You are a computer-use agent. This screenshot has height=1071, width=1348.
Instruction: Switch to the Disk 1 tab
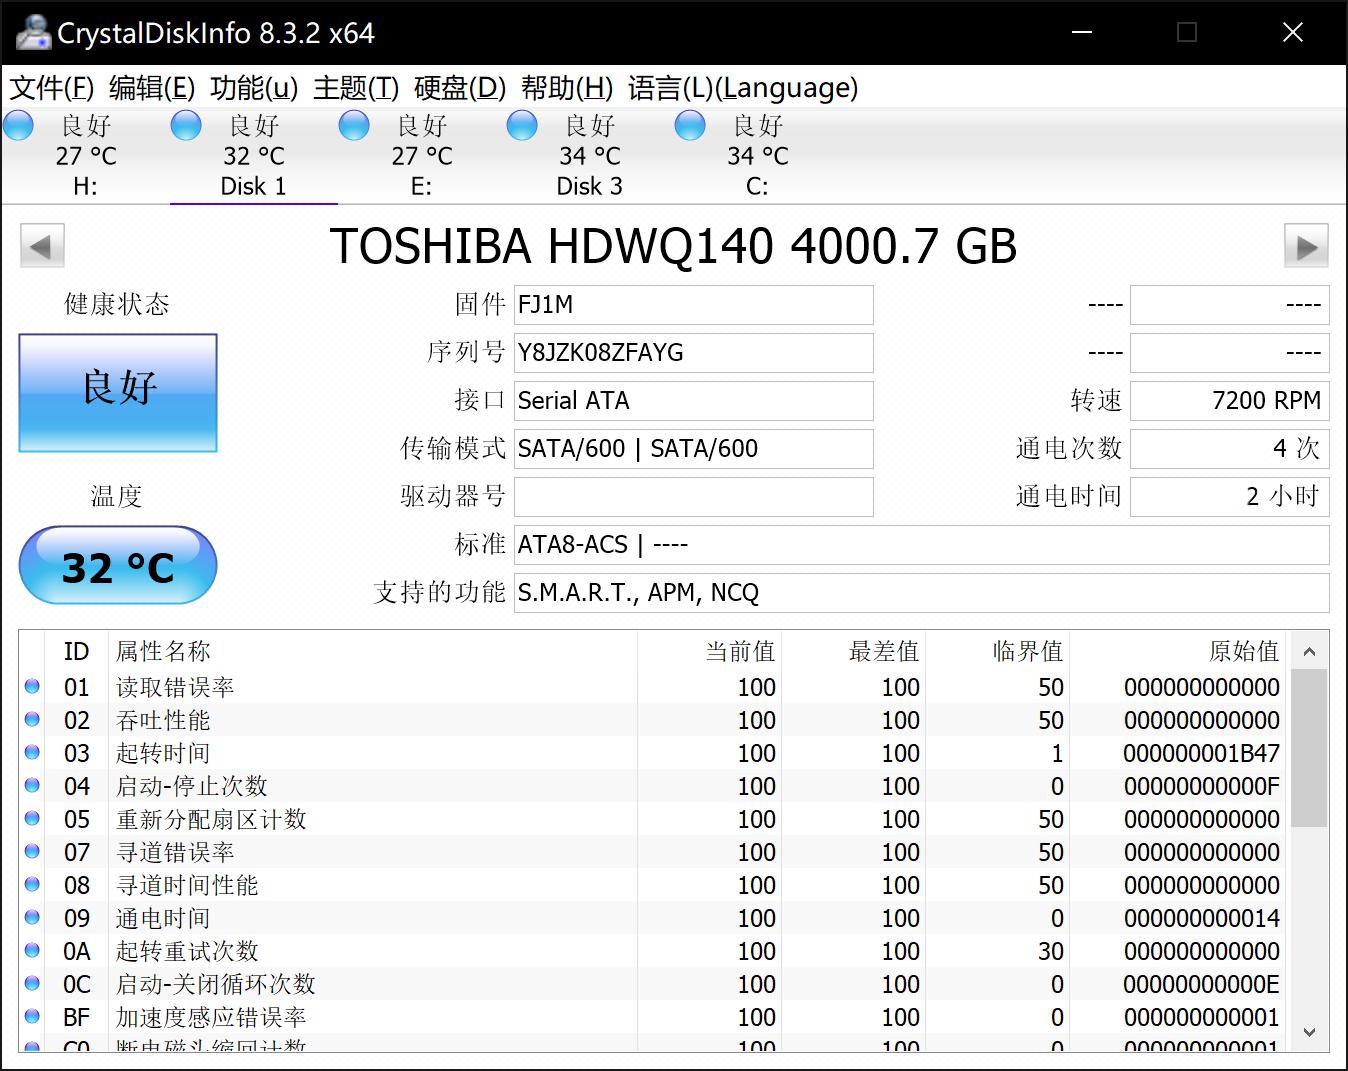(253, 186)
